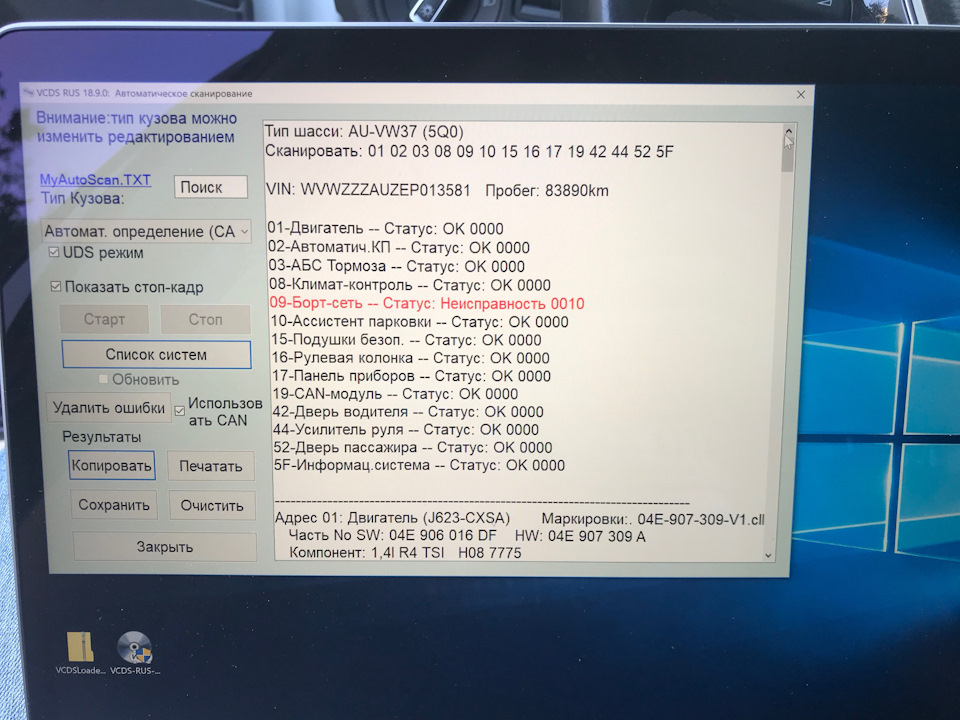Select the 03-АБС Тормоза status line
Screen dimensions: 960x720
[x=397, y=266]
